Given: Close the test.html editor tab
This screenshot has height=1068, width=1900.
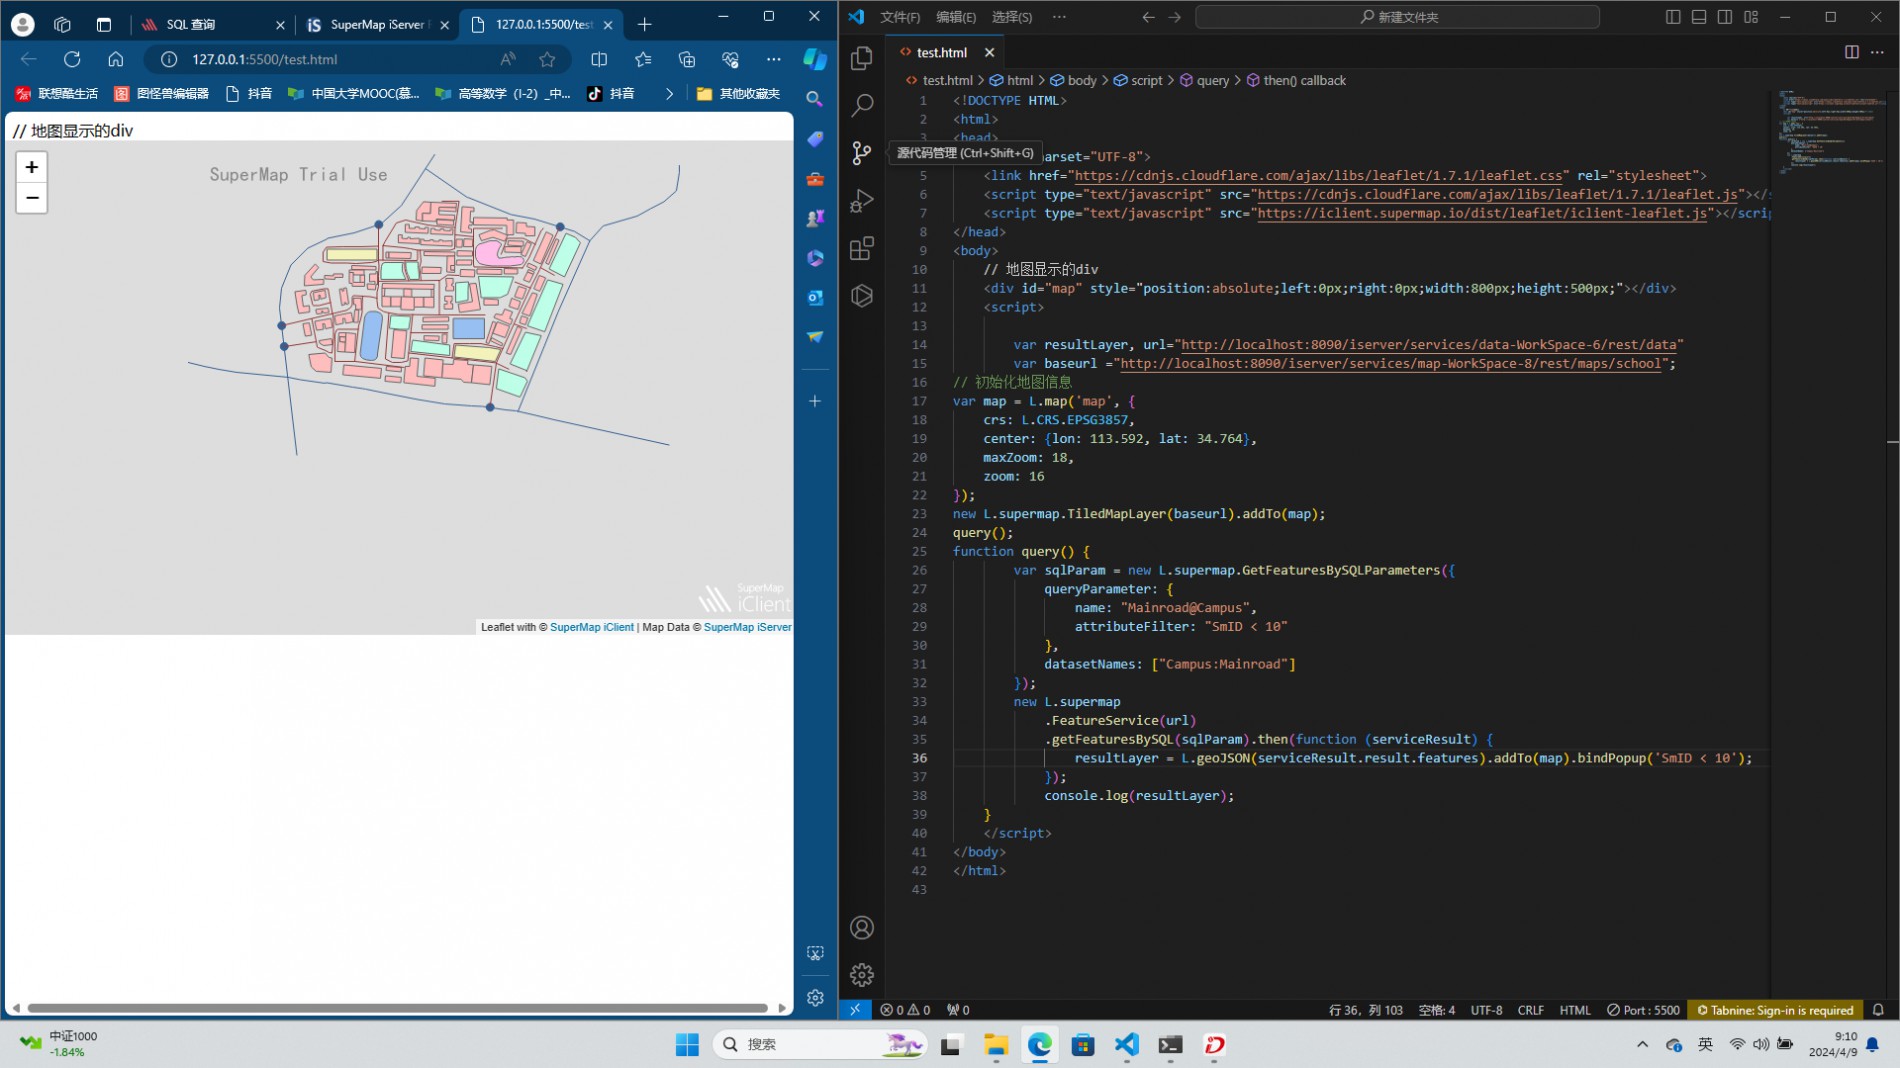Looking at the screenshot, I should pos(989,52).
